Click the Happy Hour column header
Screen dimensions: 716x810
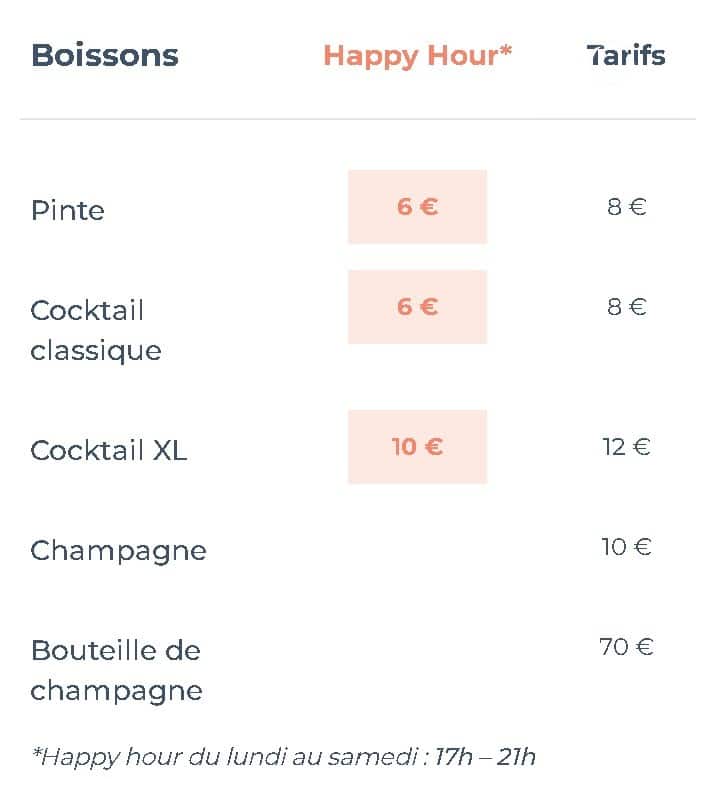click(x=417, y=56)
